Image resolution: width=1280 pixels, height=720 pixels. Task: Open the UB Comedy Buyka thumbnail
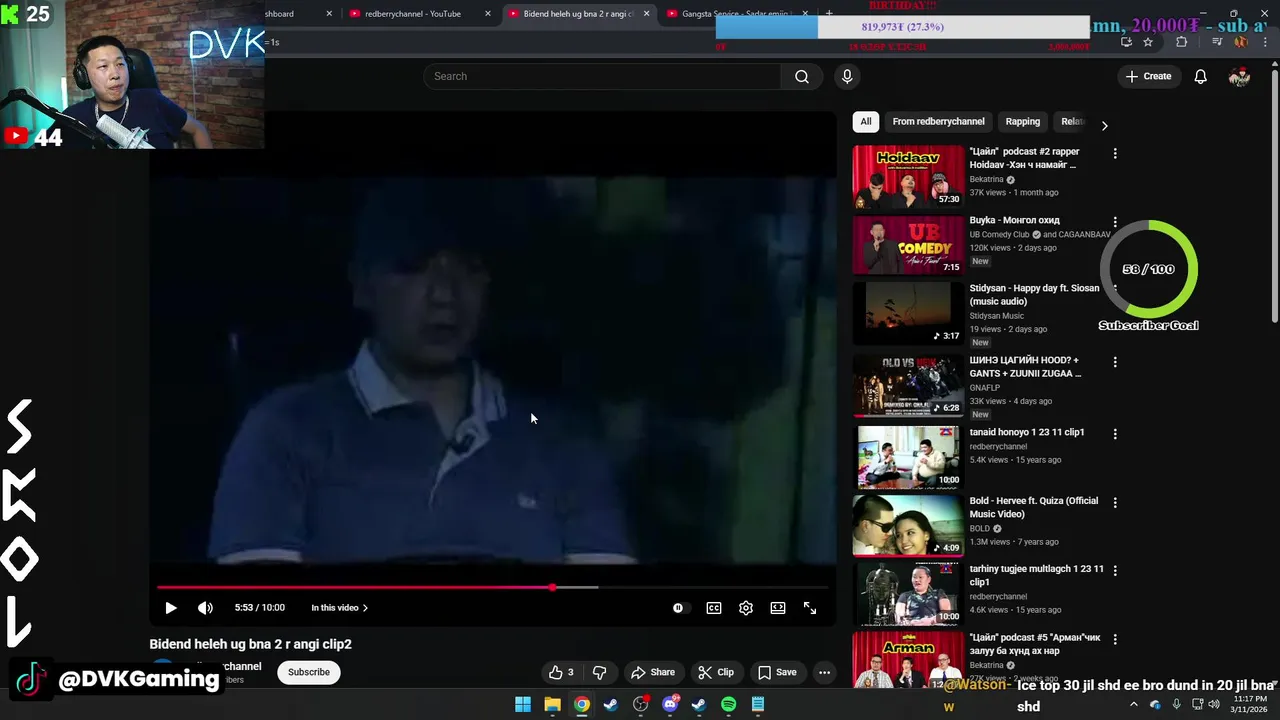908,244
